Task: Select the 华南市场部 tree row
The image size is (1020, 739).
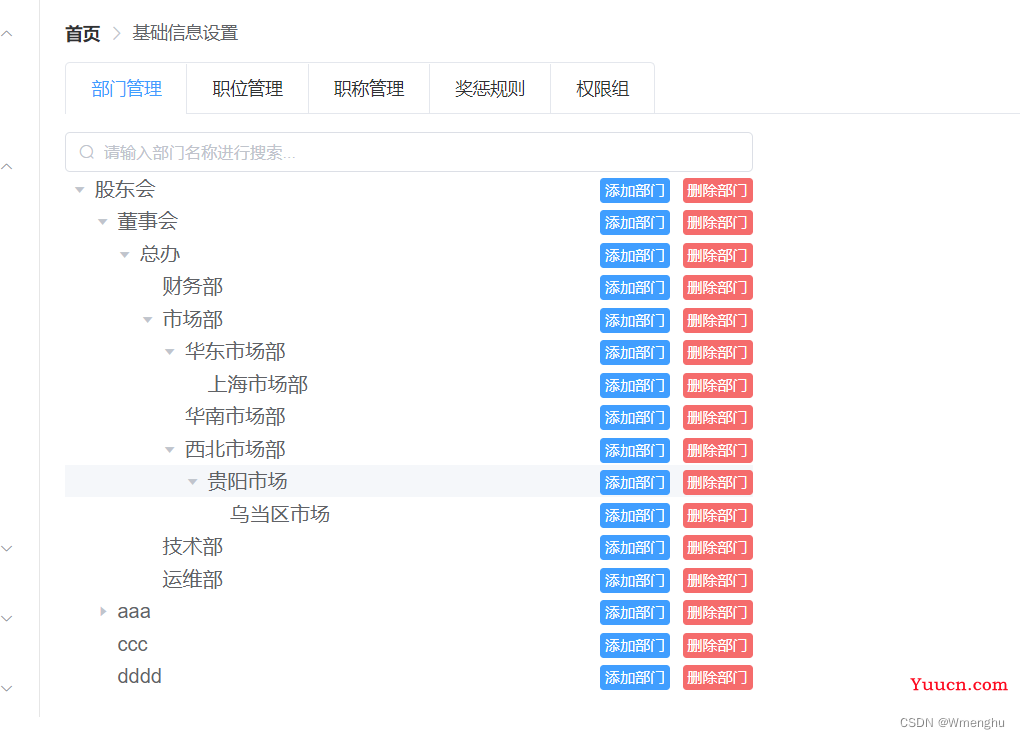Action: tap(409, 417)
